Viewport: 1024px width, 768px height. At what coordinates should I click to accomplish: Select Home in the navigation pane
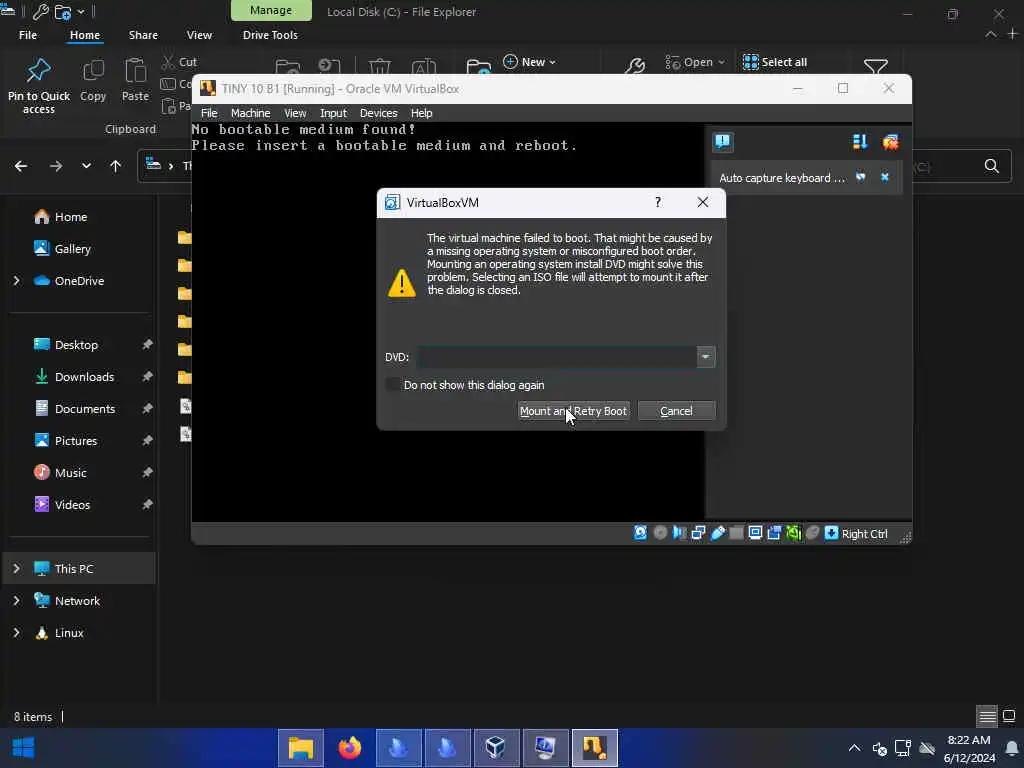click(x=71, y=217)
